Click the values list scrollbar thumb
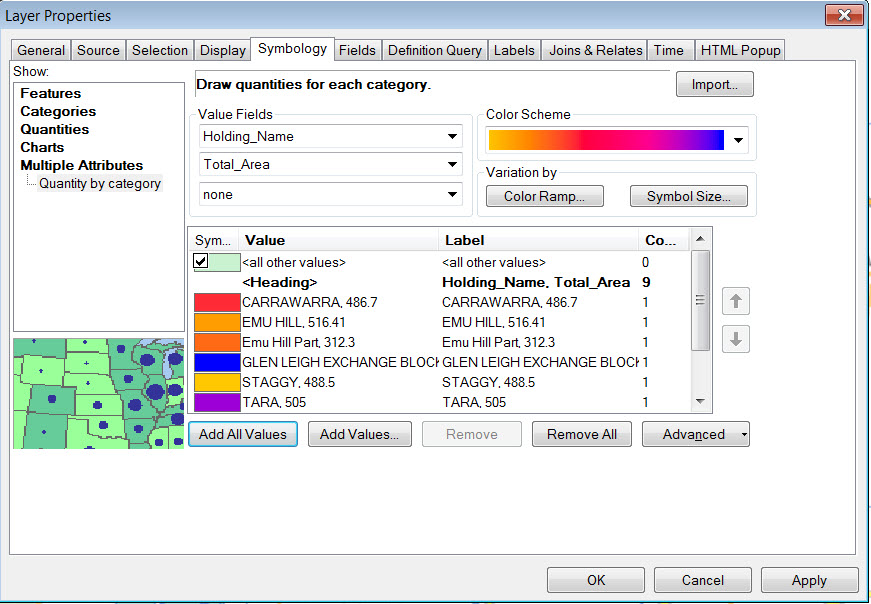871x604 pixels. 700,300
